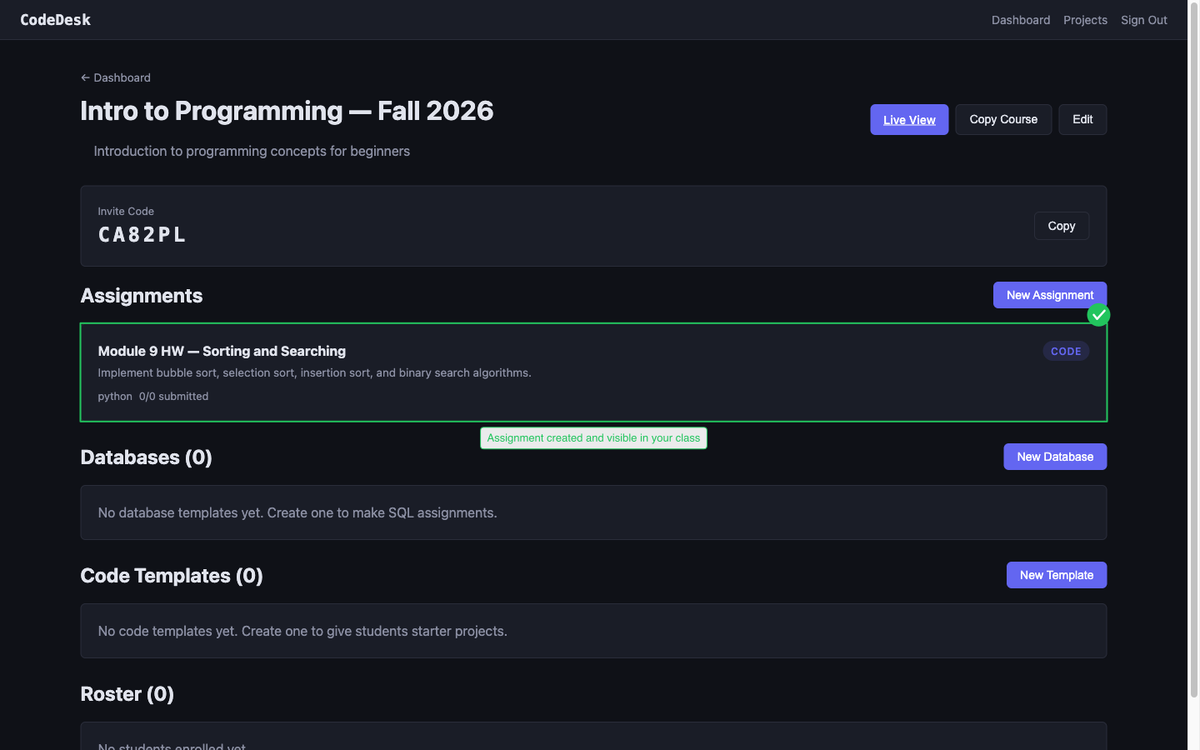Click the CodeDesk logo
This screenshot has width=1200, height=750.
click(x=55, y=20)
